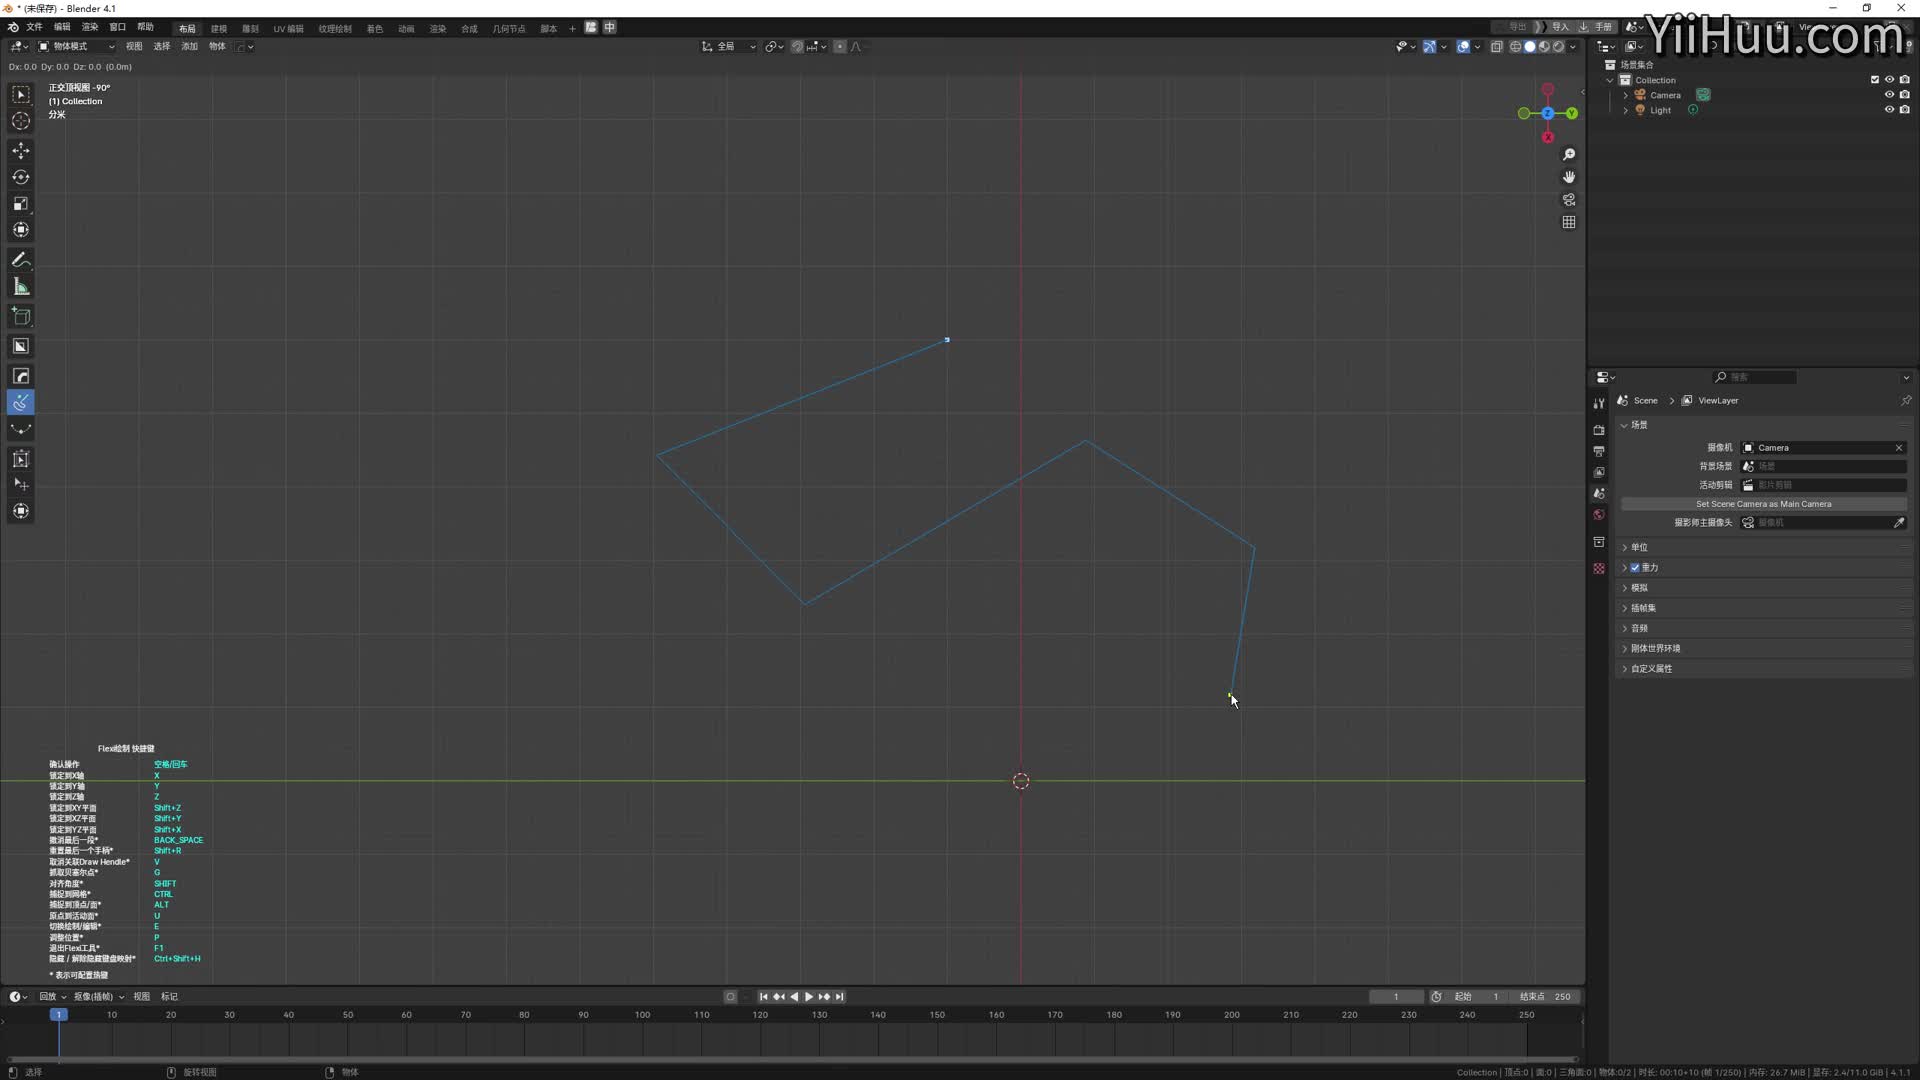Open the 文件 file menu

pos(34,28)
